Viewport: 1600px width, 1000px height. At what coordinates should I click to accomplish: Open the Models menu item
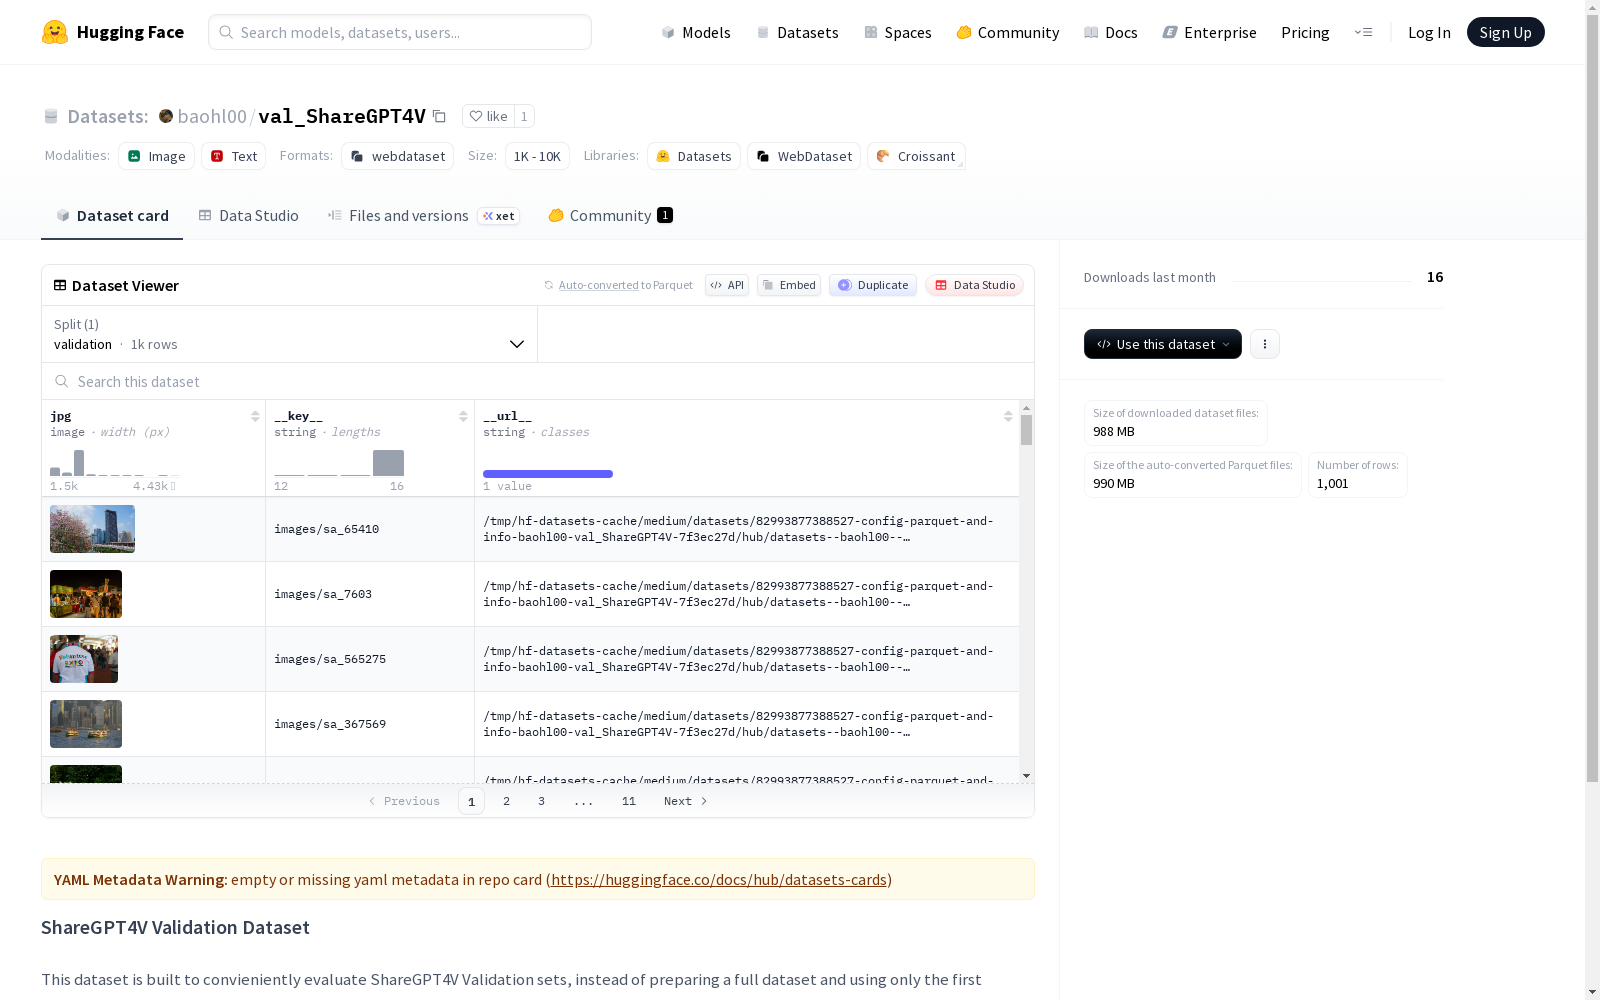pyautogui.click(x=696, y=32)
